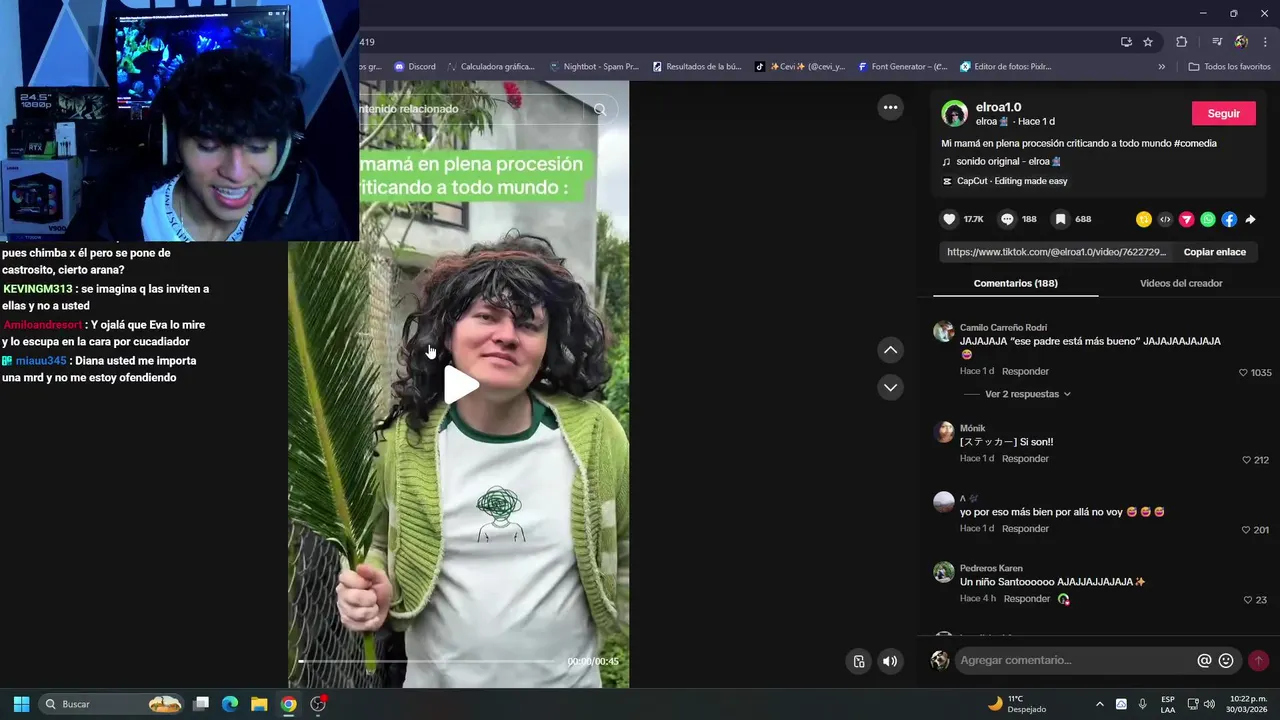Share the video to WhatsApp
Screen dimensions: 1280x720
pyautogui.click(x=1208, y=219)
